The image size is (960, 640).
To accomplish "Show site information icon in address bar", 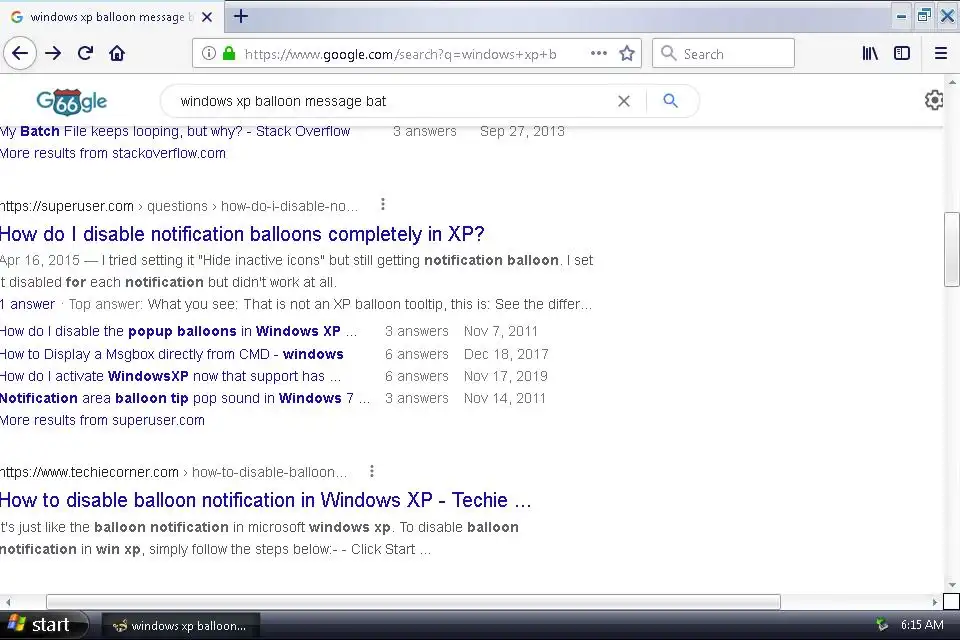I will pos(209,53).
